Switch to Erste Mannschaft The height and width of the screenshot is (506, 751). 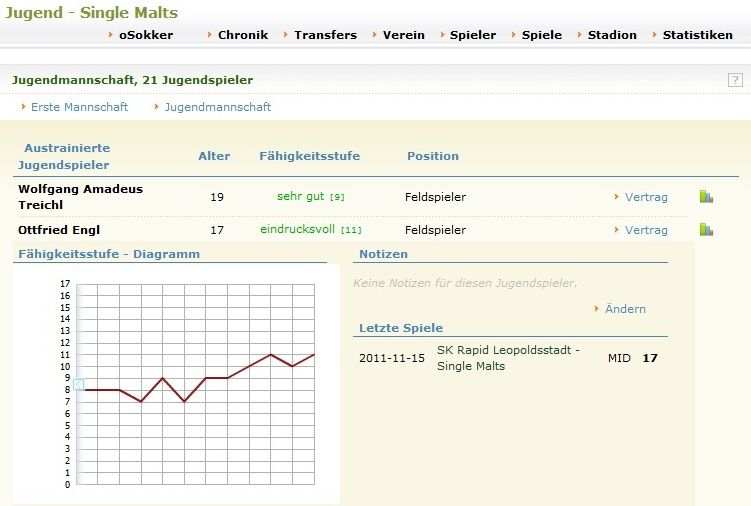(x=79, y=107)
